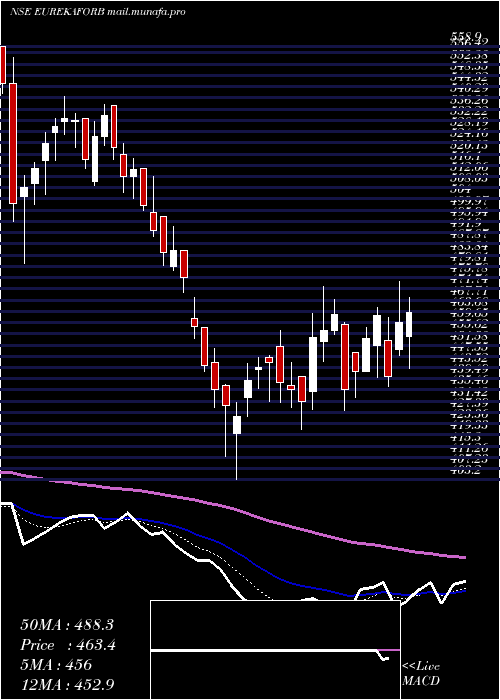Click the '499.97' price axis label
Screen dimensions: 500x700
click(468, 201)
